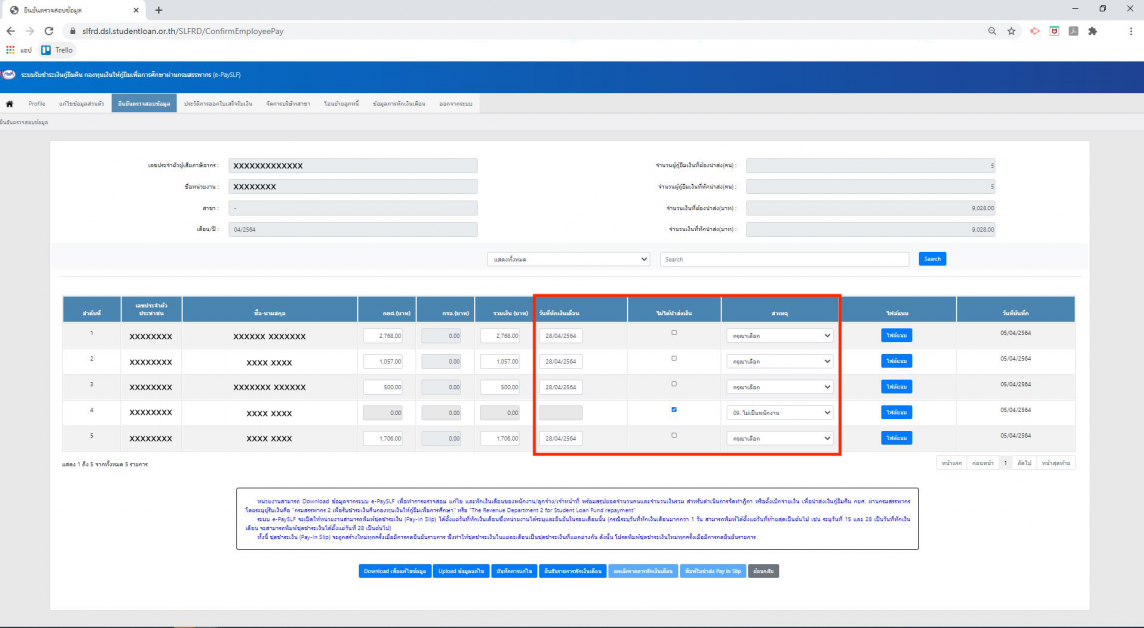Open reason dropdown in row 3
Viewport: 1144px width, 628px height.
pos(779,387)
